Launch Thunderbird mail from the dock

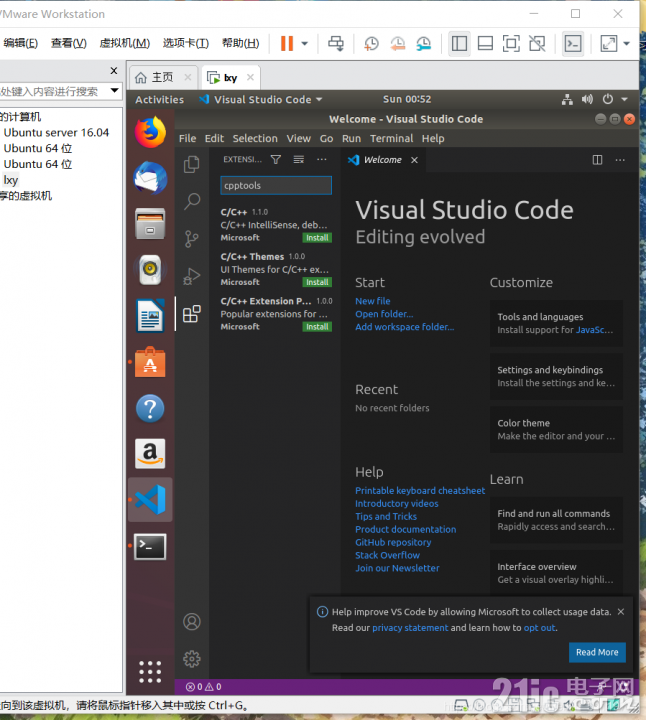150,178
